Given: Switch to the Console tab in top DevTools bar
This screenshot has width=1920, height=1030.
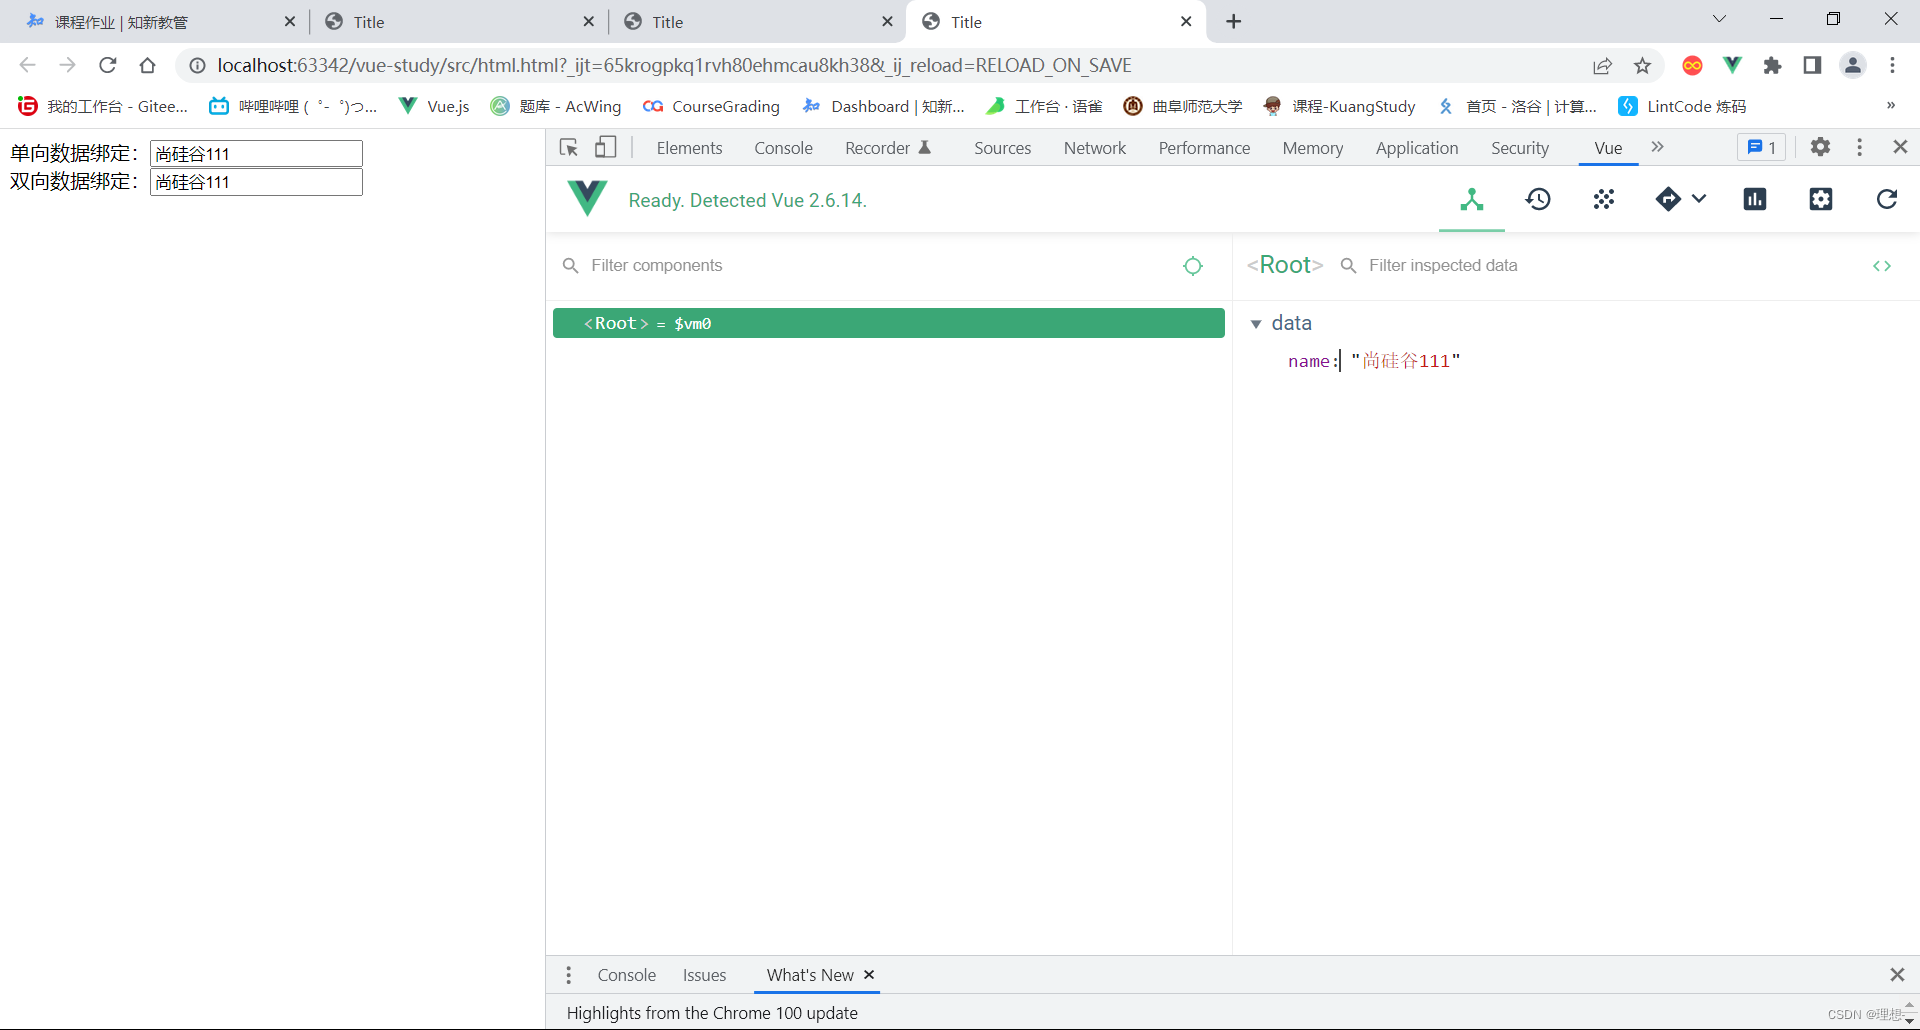Looking at the screenshot, I should tap(783, 148).
